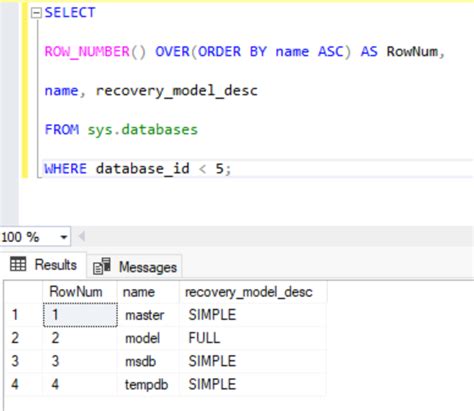Switch to the Results tab
This screenshot has height=411, width=474.
coord(43,265)
